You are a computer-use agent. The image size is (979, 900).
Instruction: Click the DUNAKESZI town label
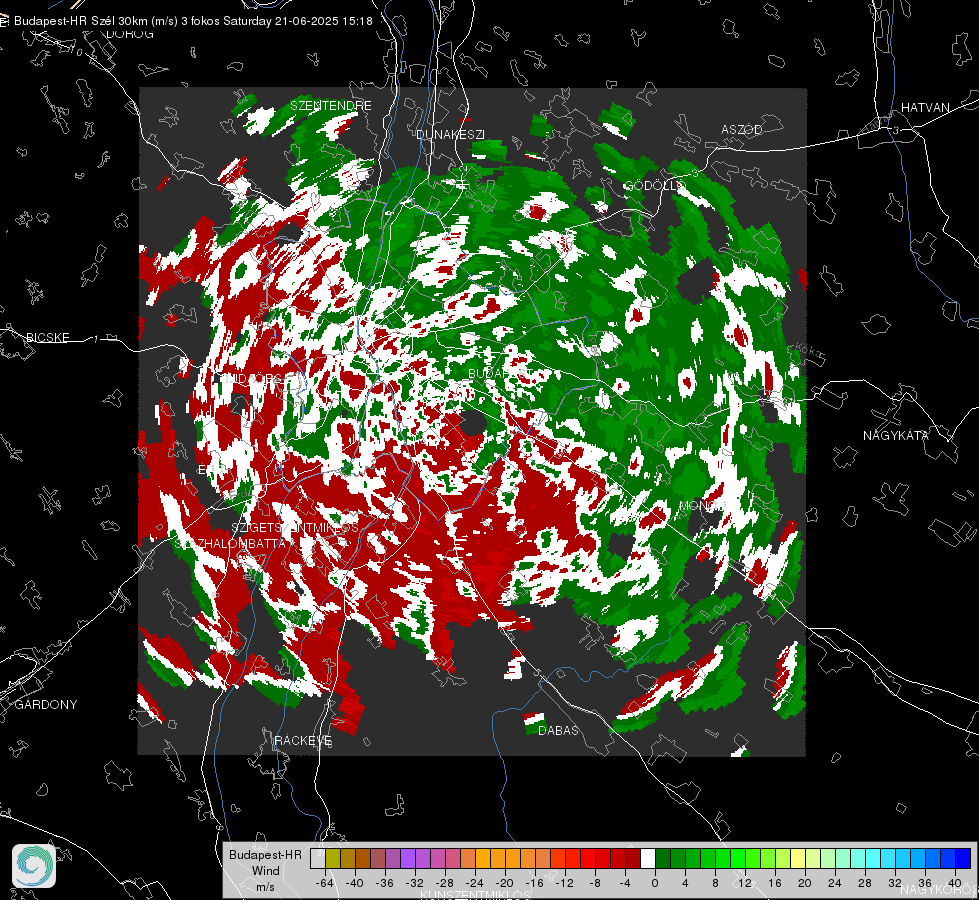click(450, 134)
